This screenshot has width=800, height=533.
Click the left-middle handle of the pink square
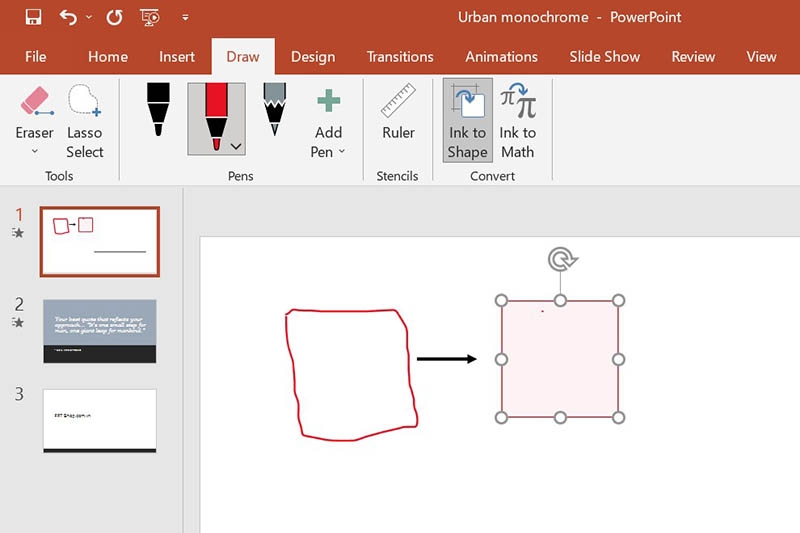click(502, 360)
